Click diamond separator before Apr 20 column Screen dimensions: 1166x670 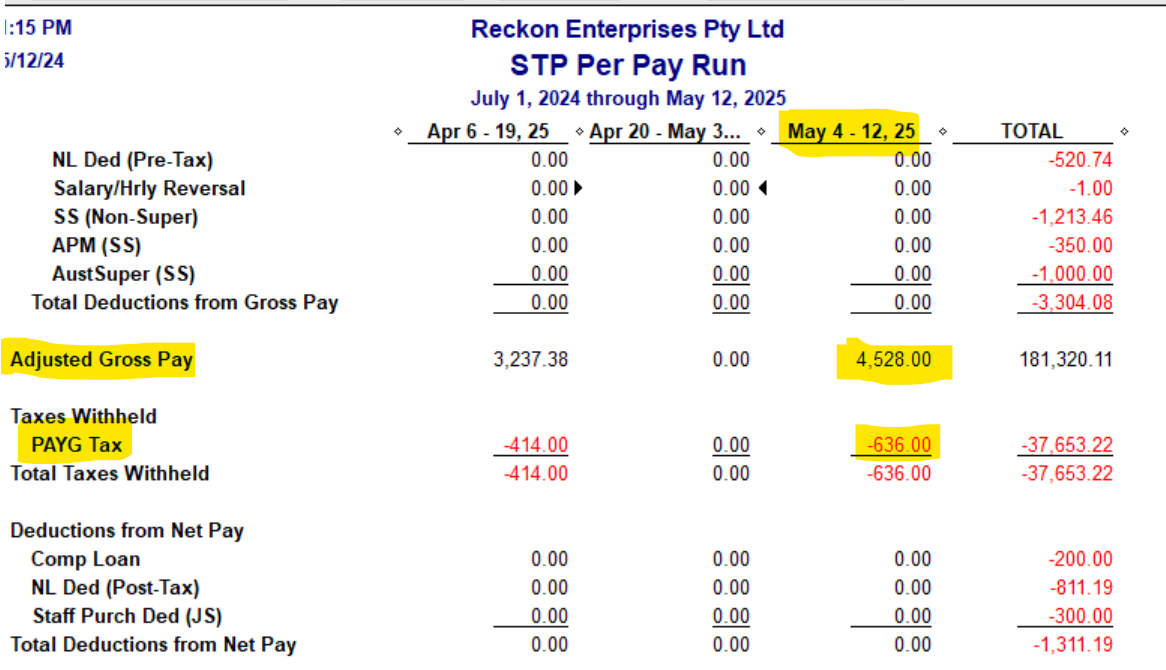[x=579, y=132]
